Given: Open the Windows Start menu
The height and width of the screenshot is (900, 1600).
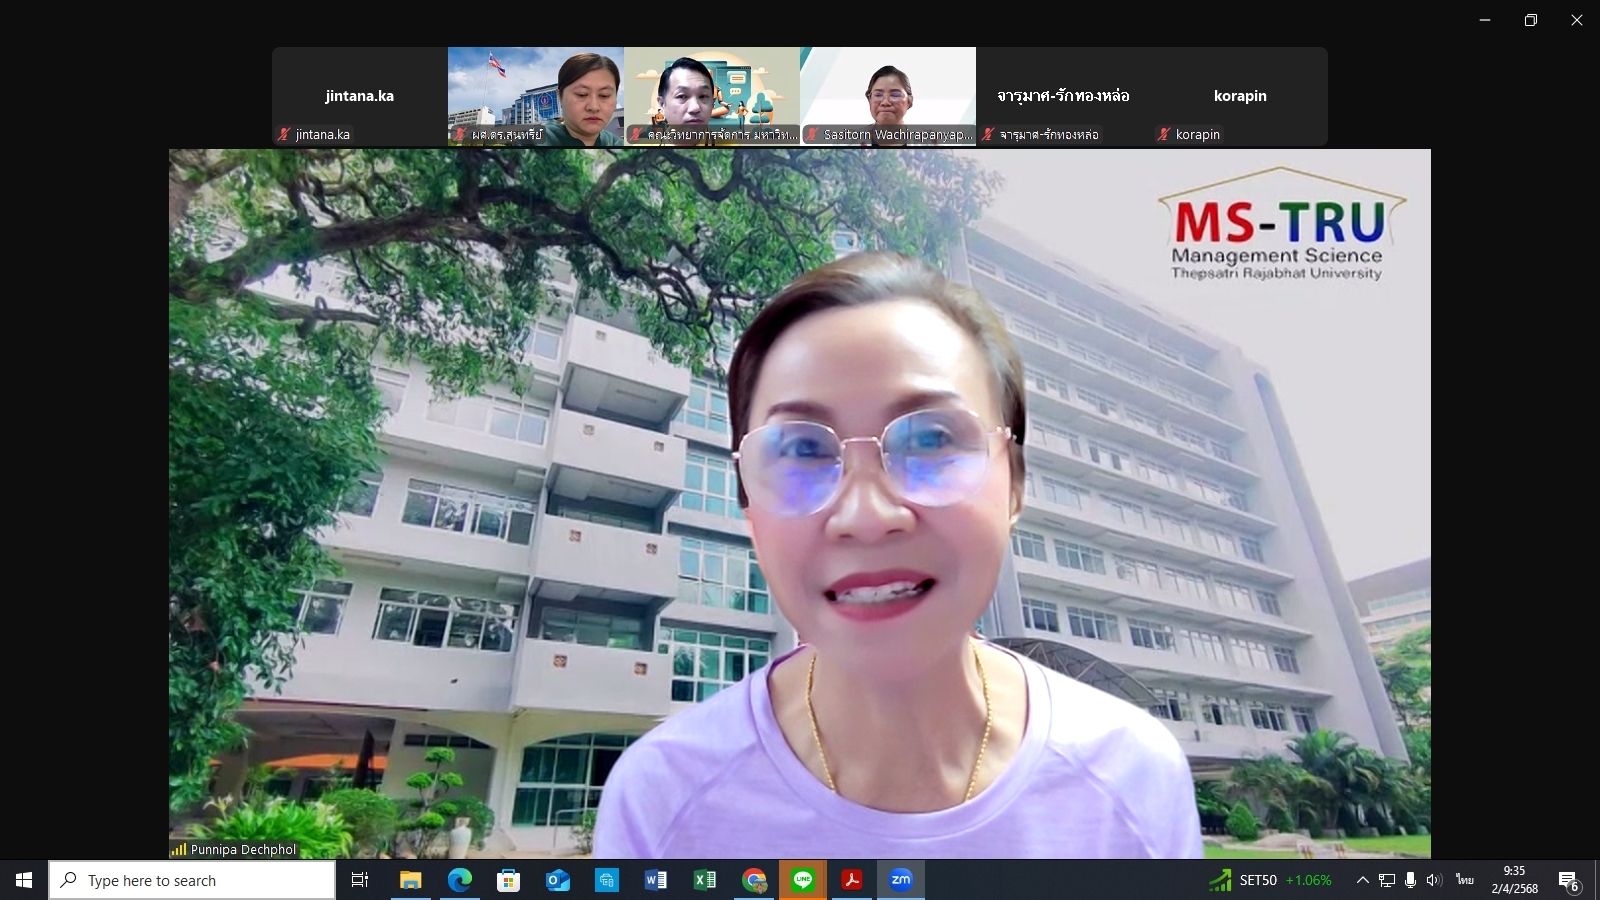Looking at the screenshot, I should click(x=24, y=880).
